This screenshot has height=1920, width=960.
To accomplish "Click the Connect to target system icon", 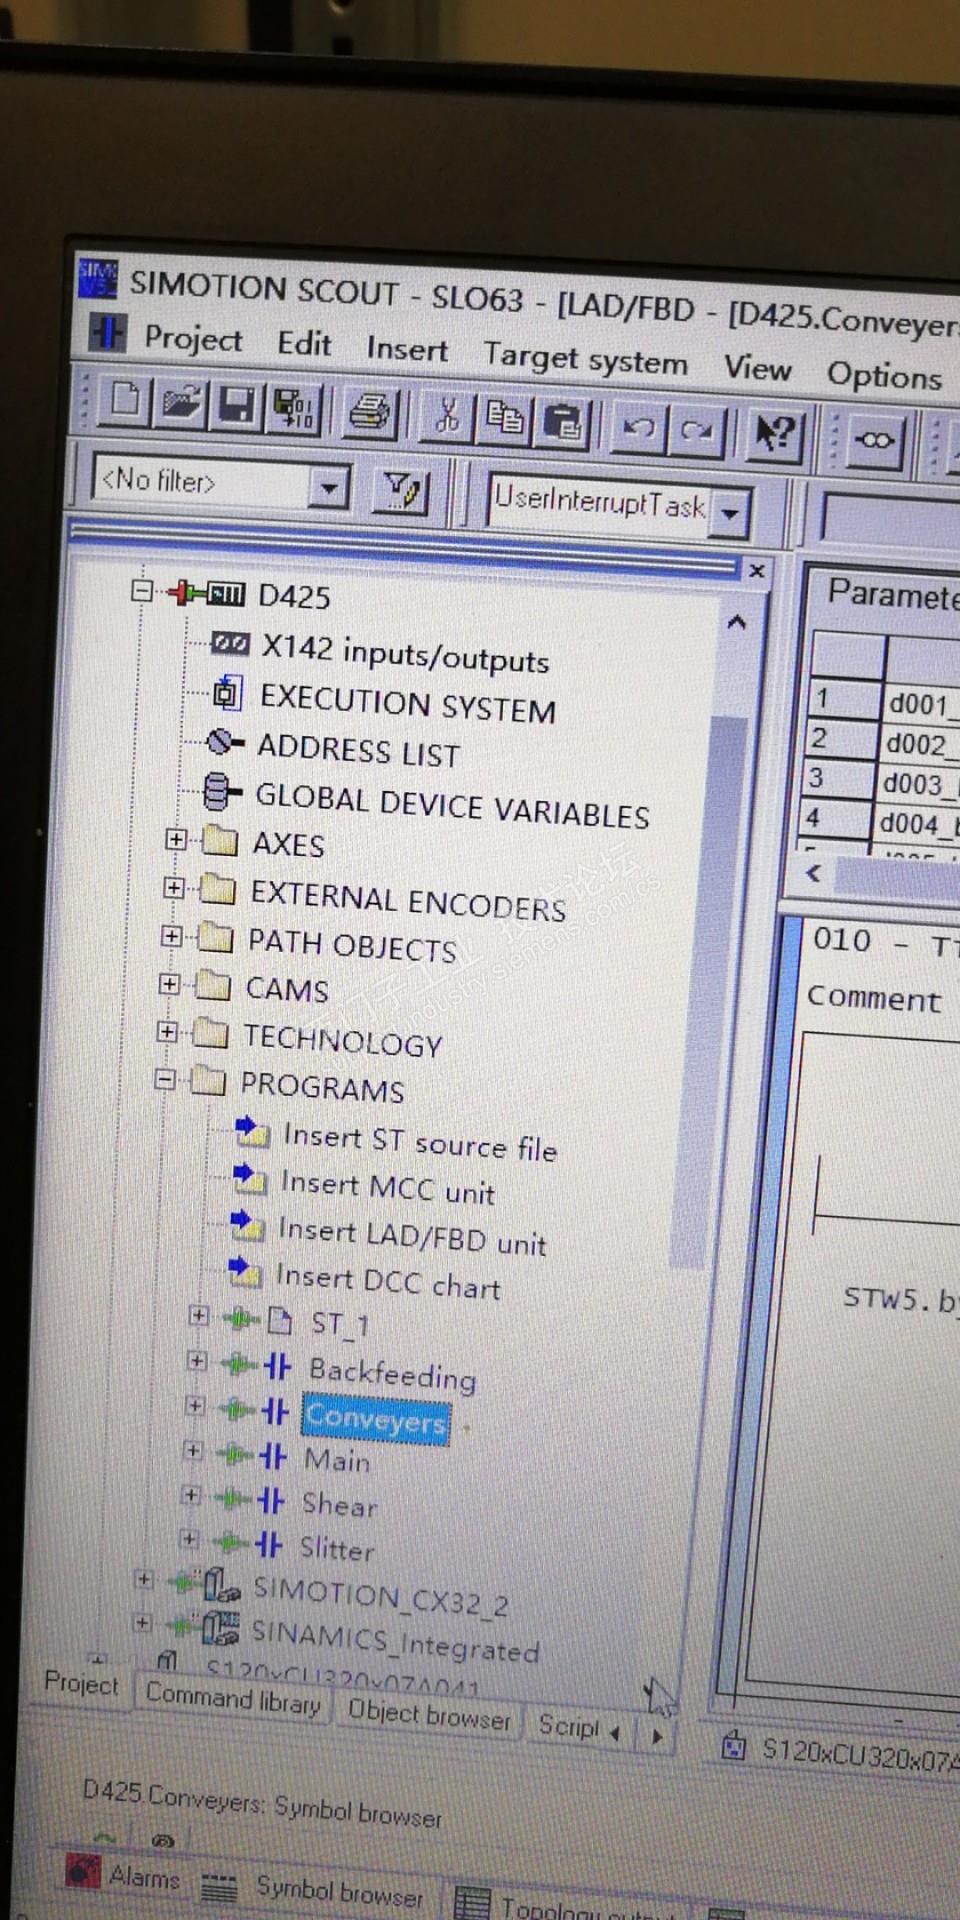I will pos(875,440).
